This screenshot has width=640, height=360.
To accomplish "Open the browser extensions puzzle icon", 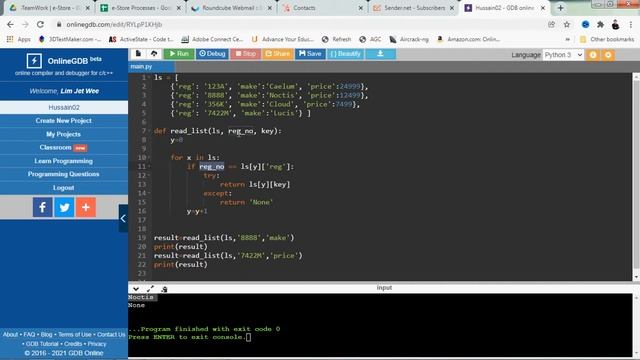I will point(600,24).
